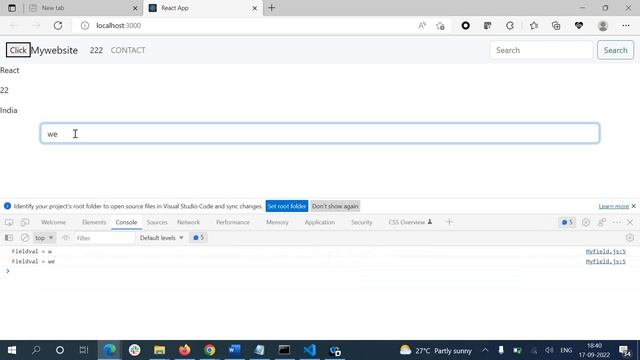Open the Network tab
The height and width of the screenshot is (360, 640).
click(189, 222)
